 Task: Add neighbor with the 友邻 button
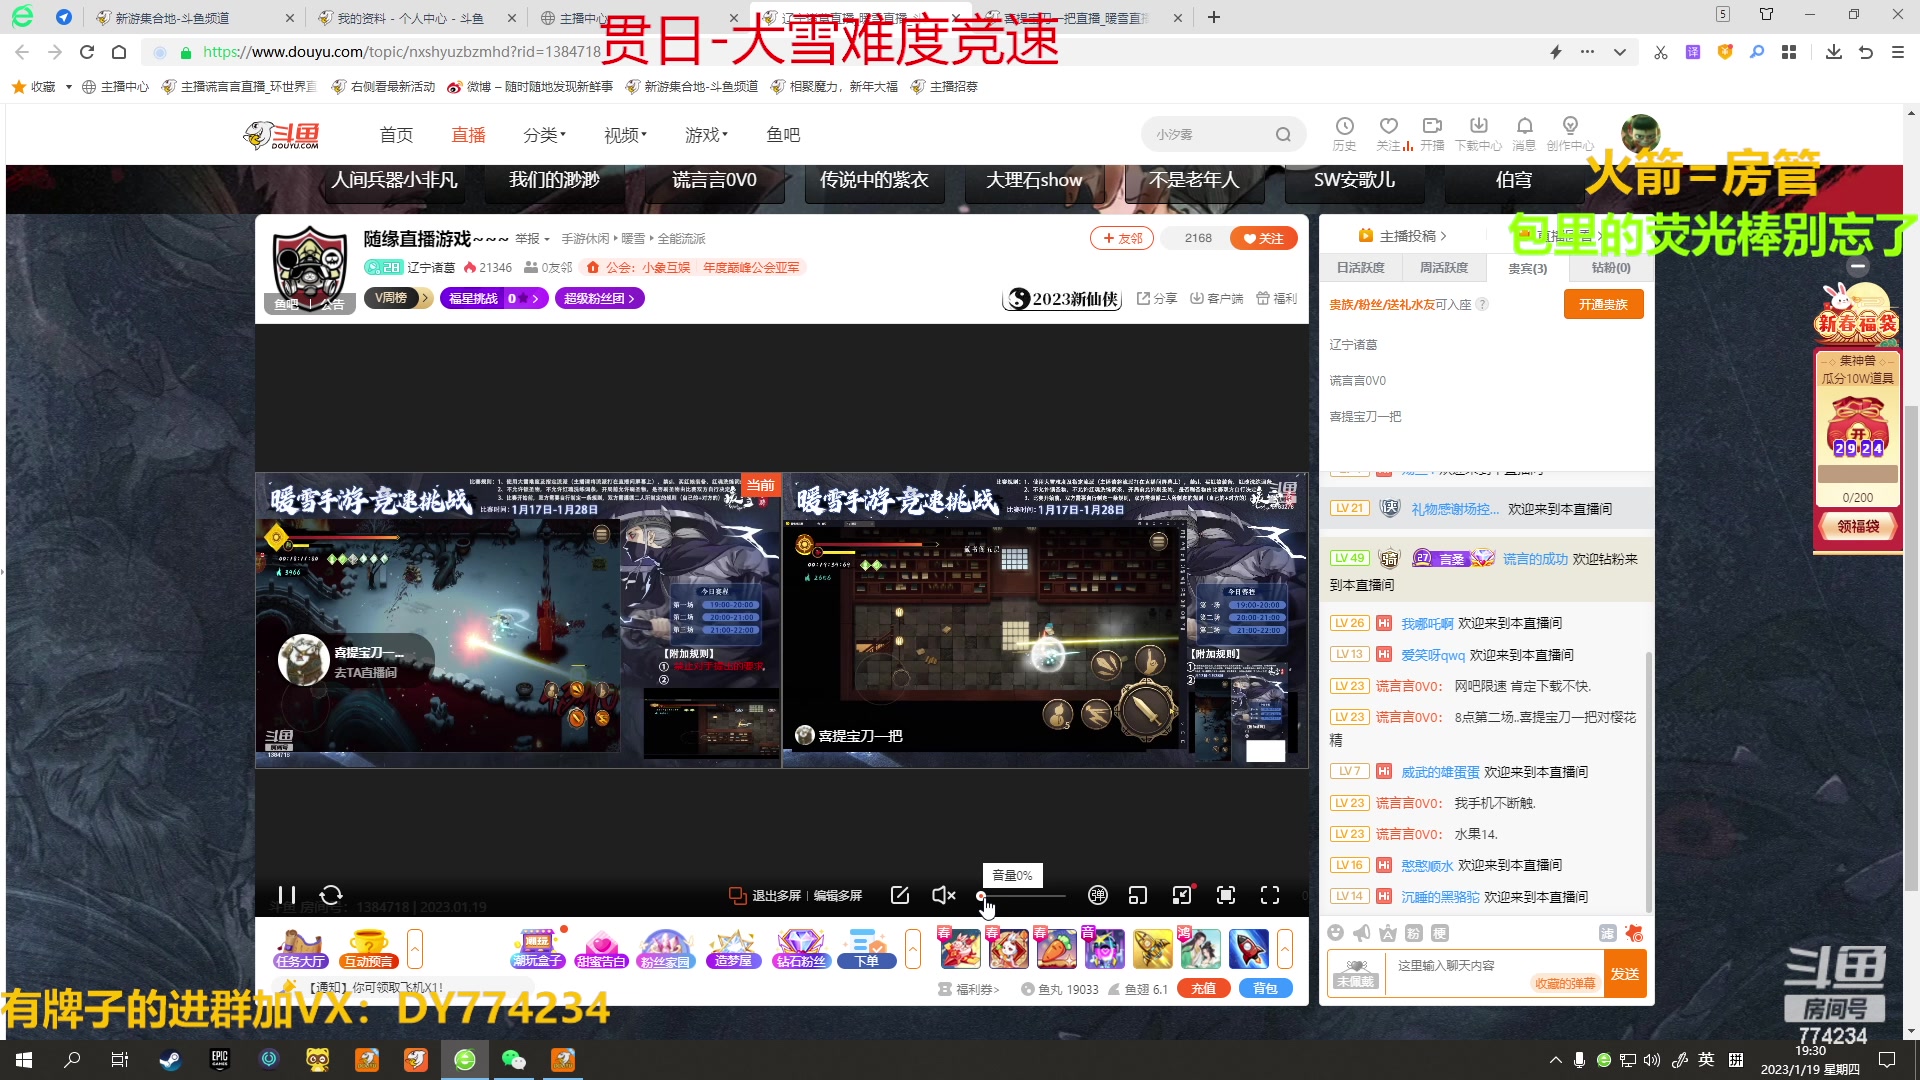[1122, 238]
